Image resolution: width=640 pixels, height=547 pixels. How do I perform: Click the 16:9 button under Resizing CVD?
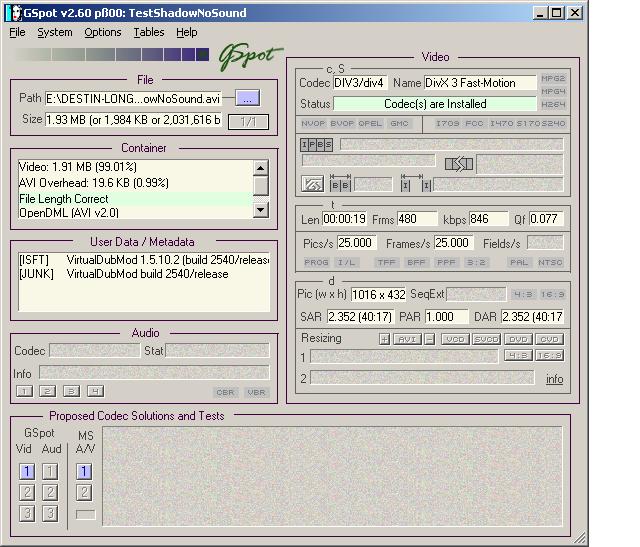(549, 356)
